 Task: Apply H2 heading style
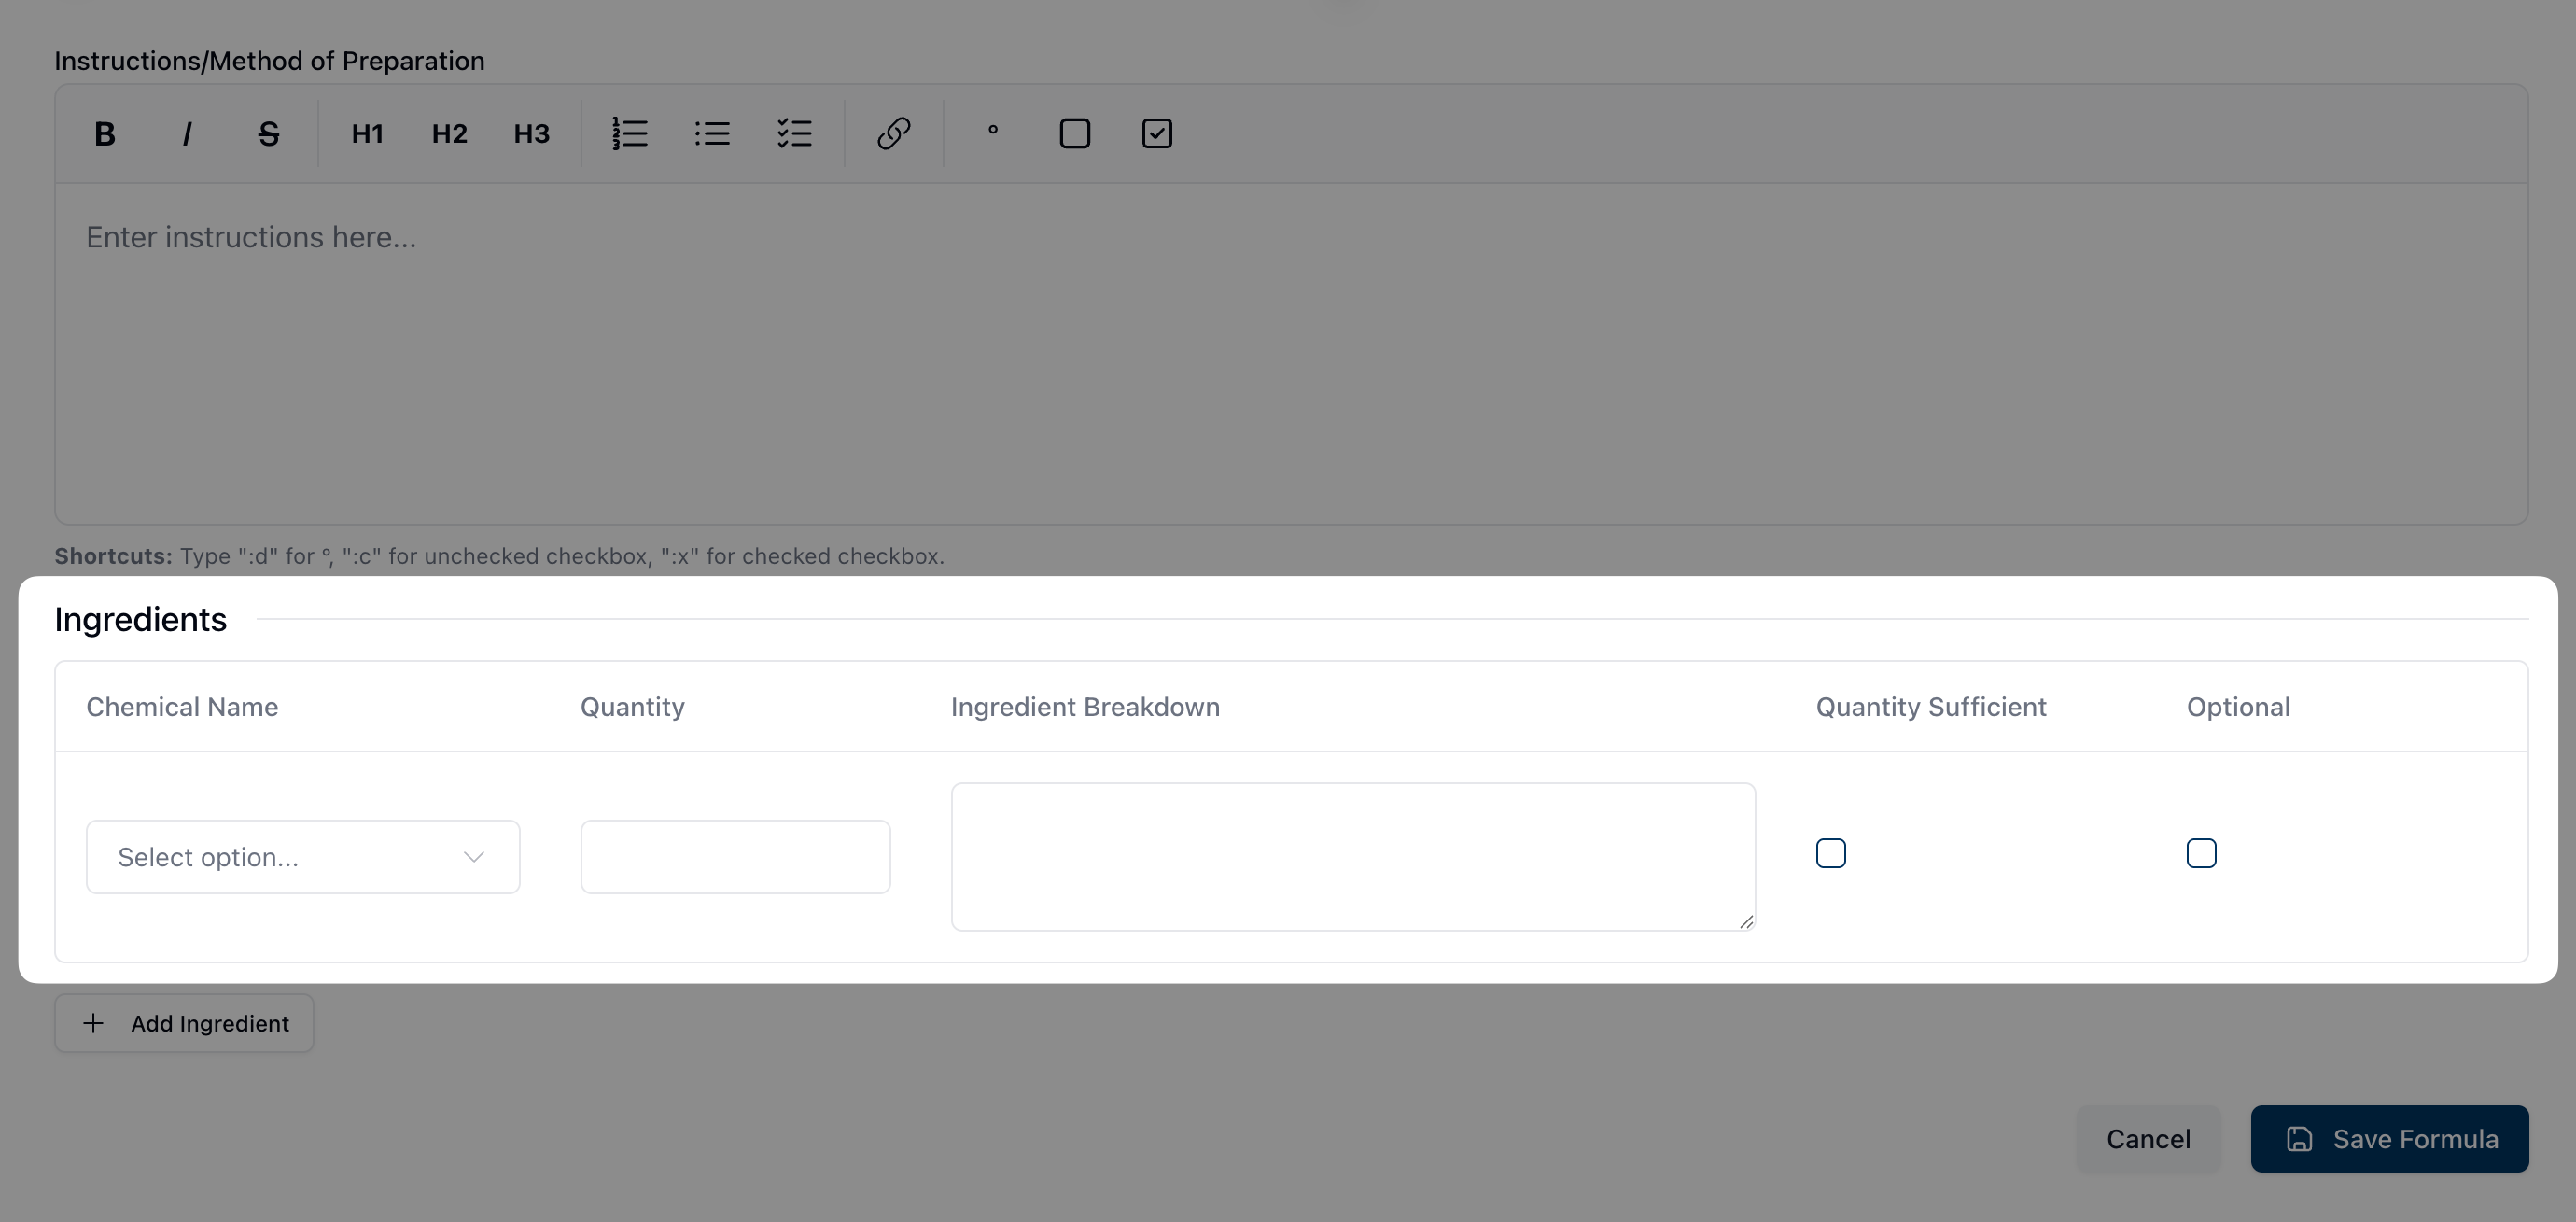tap(449, 134)
